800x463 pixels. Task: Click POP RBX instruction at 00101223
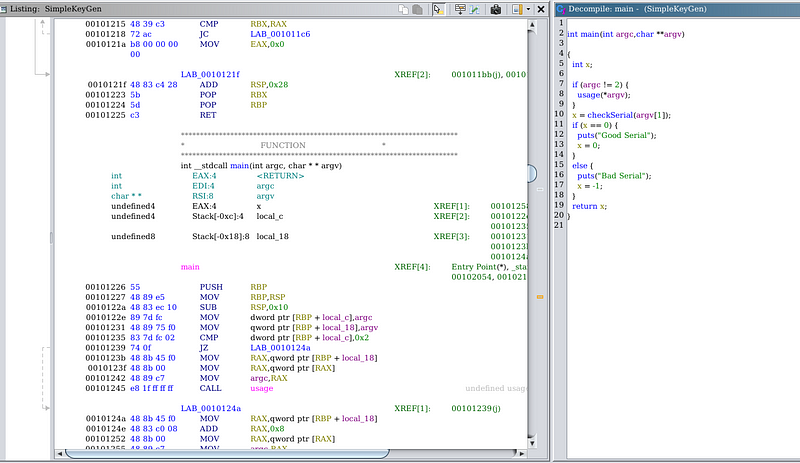[233, 95]
